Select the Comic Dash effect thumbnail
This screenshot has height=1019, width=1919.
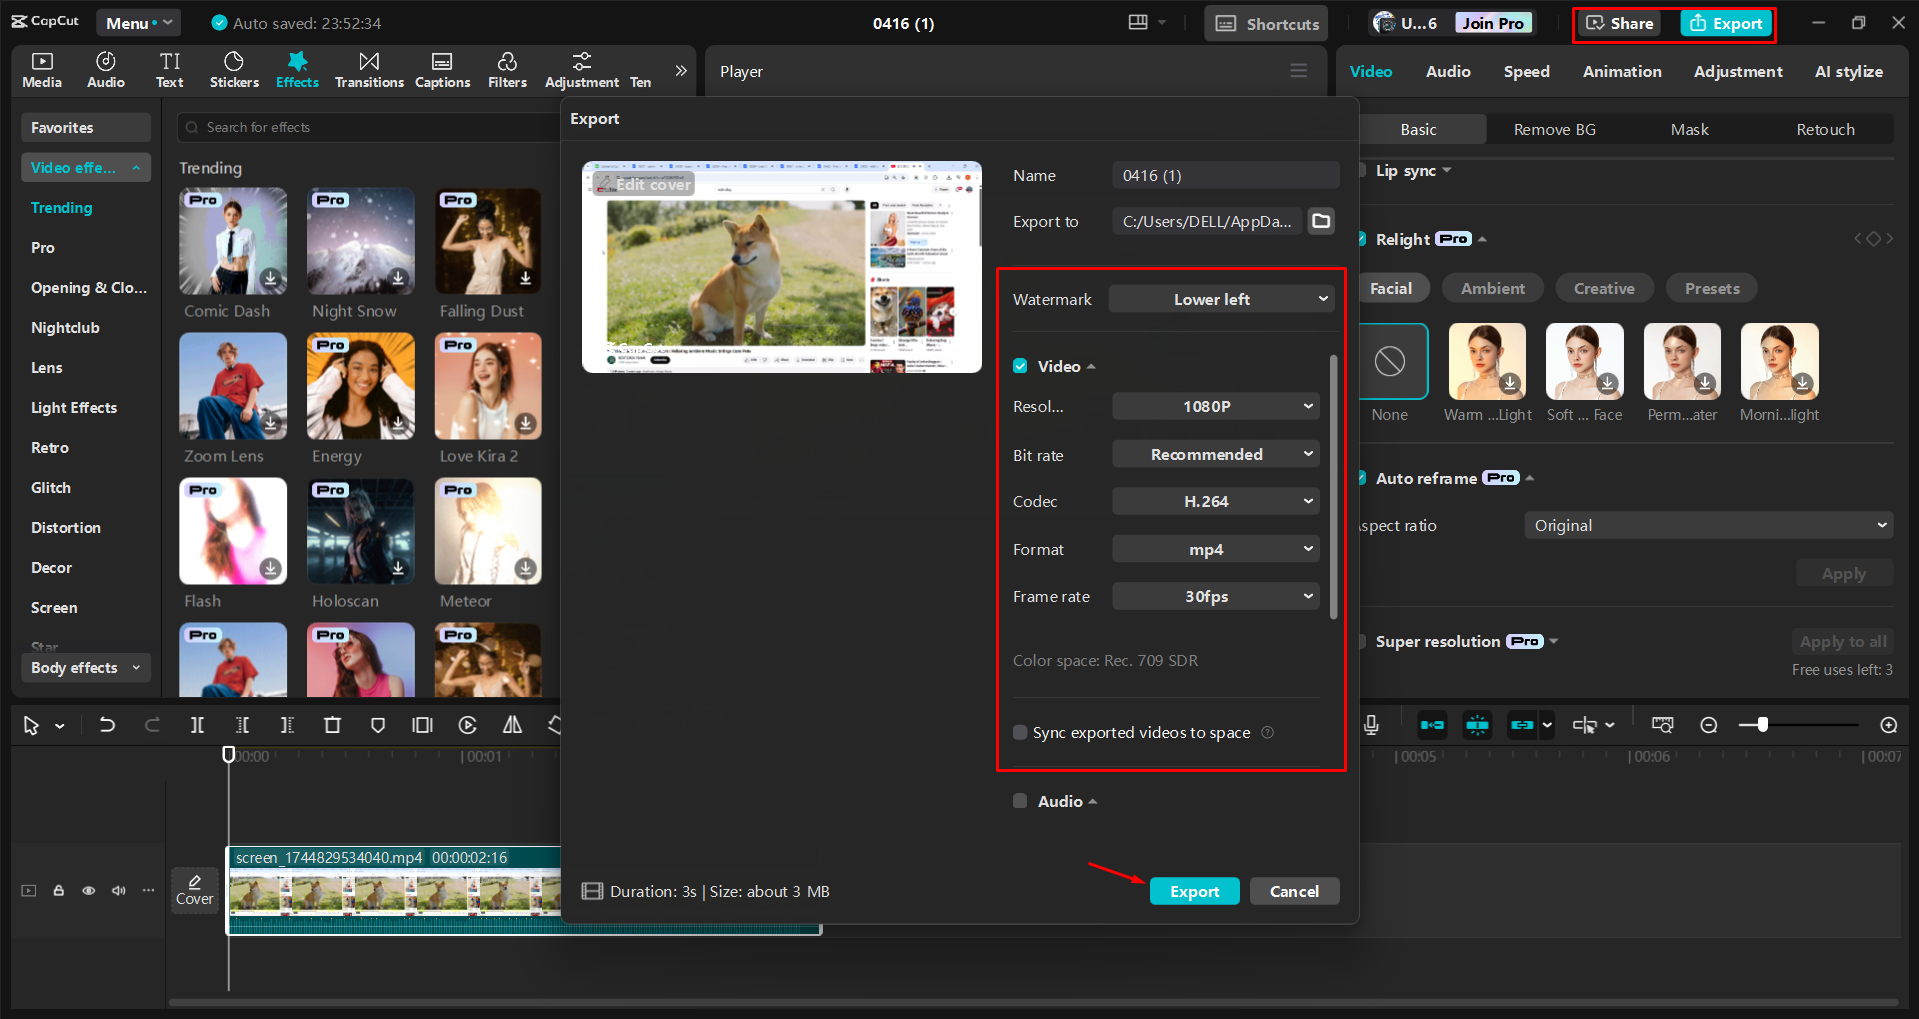tap(232, 241)
